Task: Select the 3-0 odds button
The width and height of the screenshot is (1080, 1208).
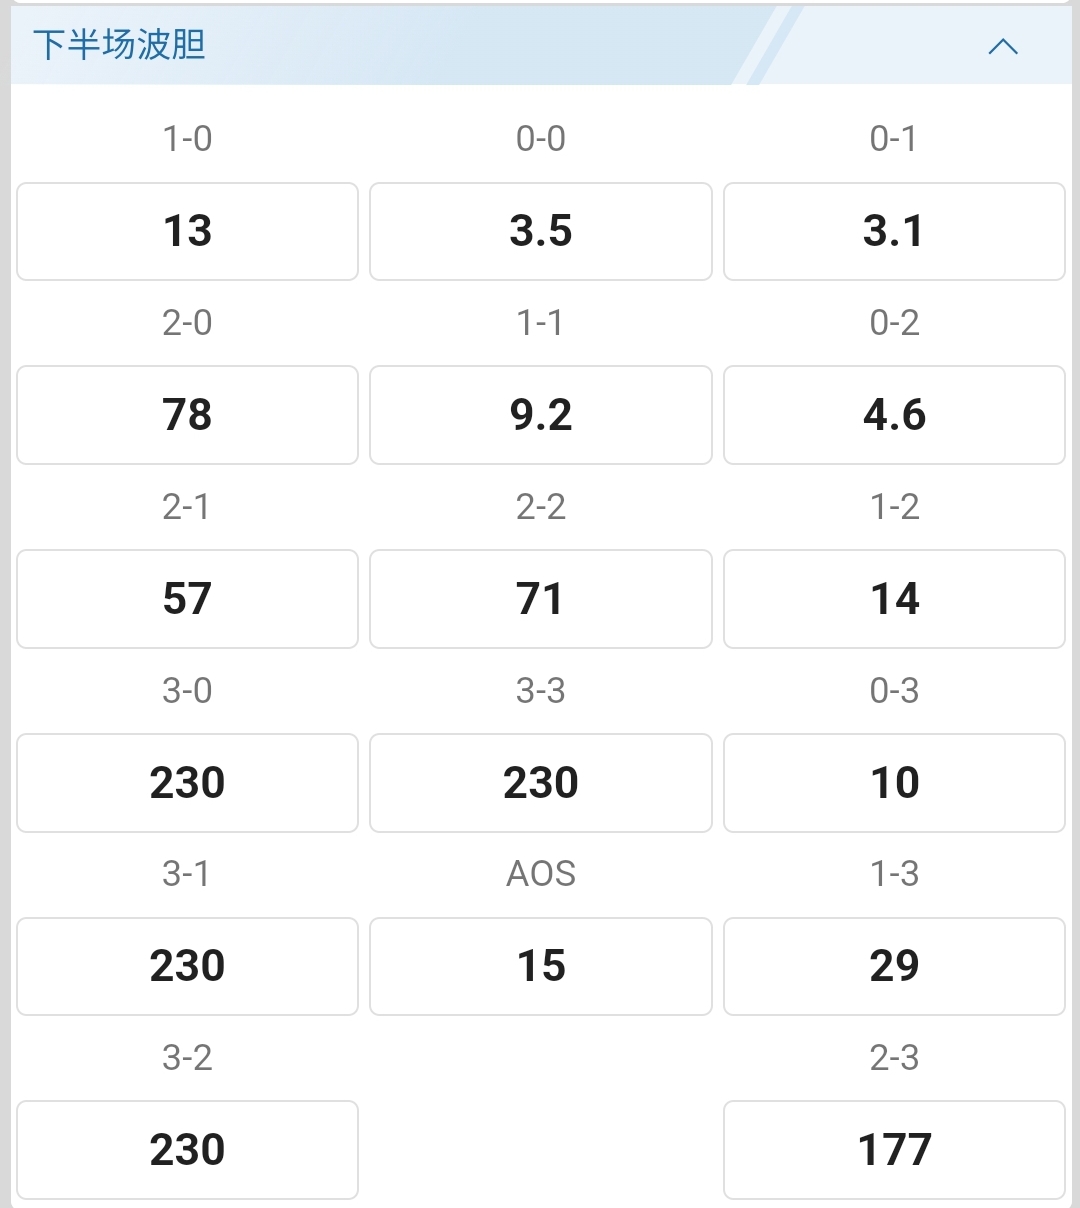Action: [x=187, y=783]
